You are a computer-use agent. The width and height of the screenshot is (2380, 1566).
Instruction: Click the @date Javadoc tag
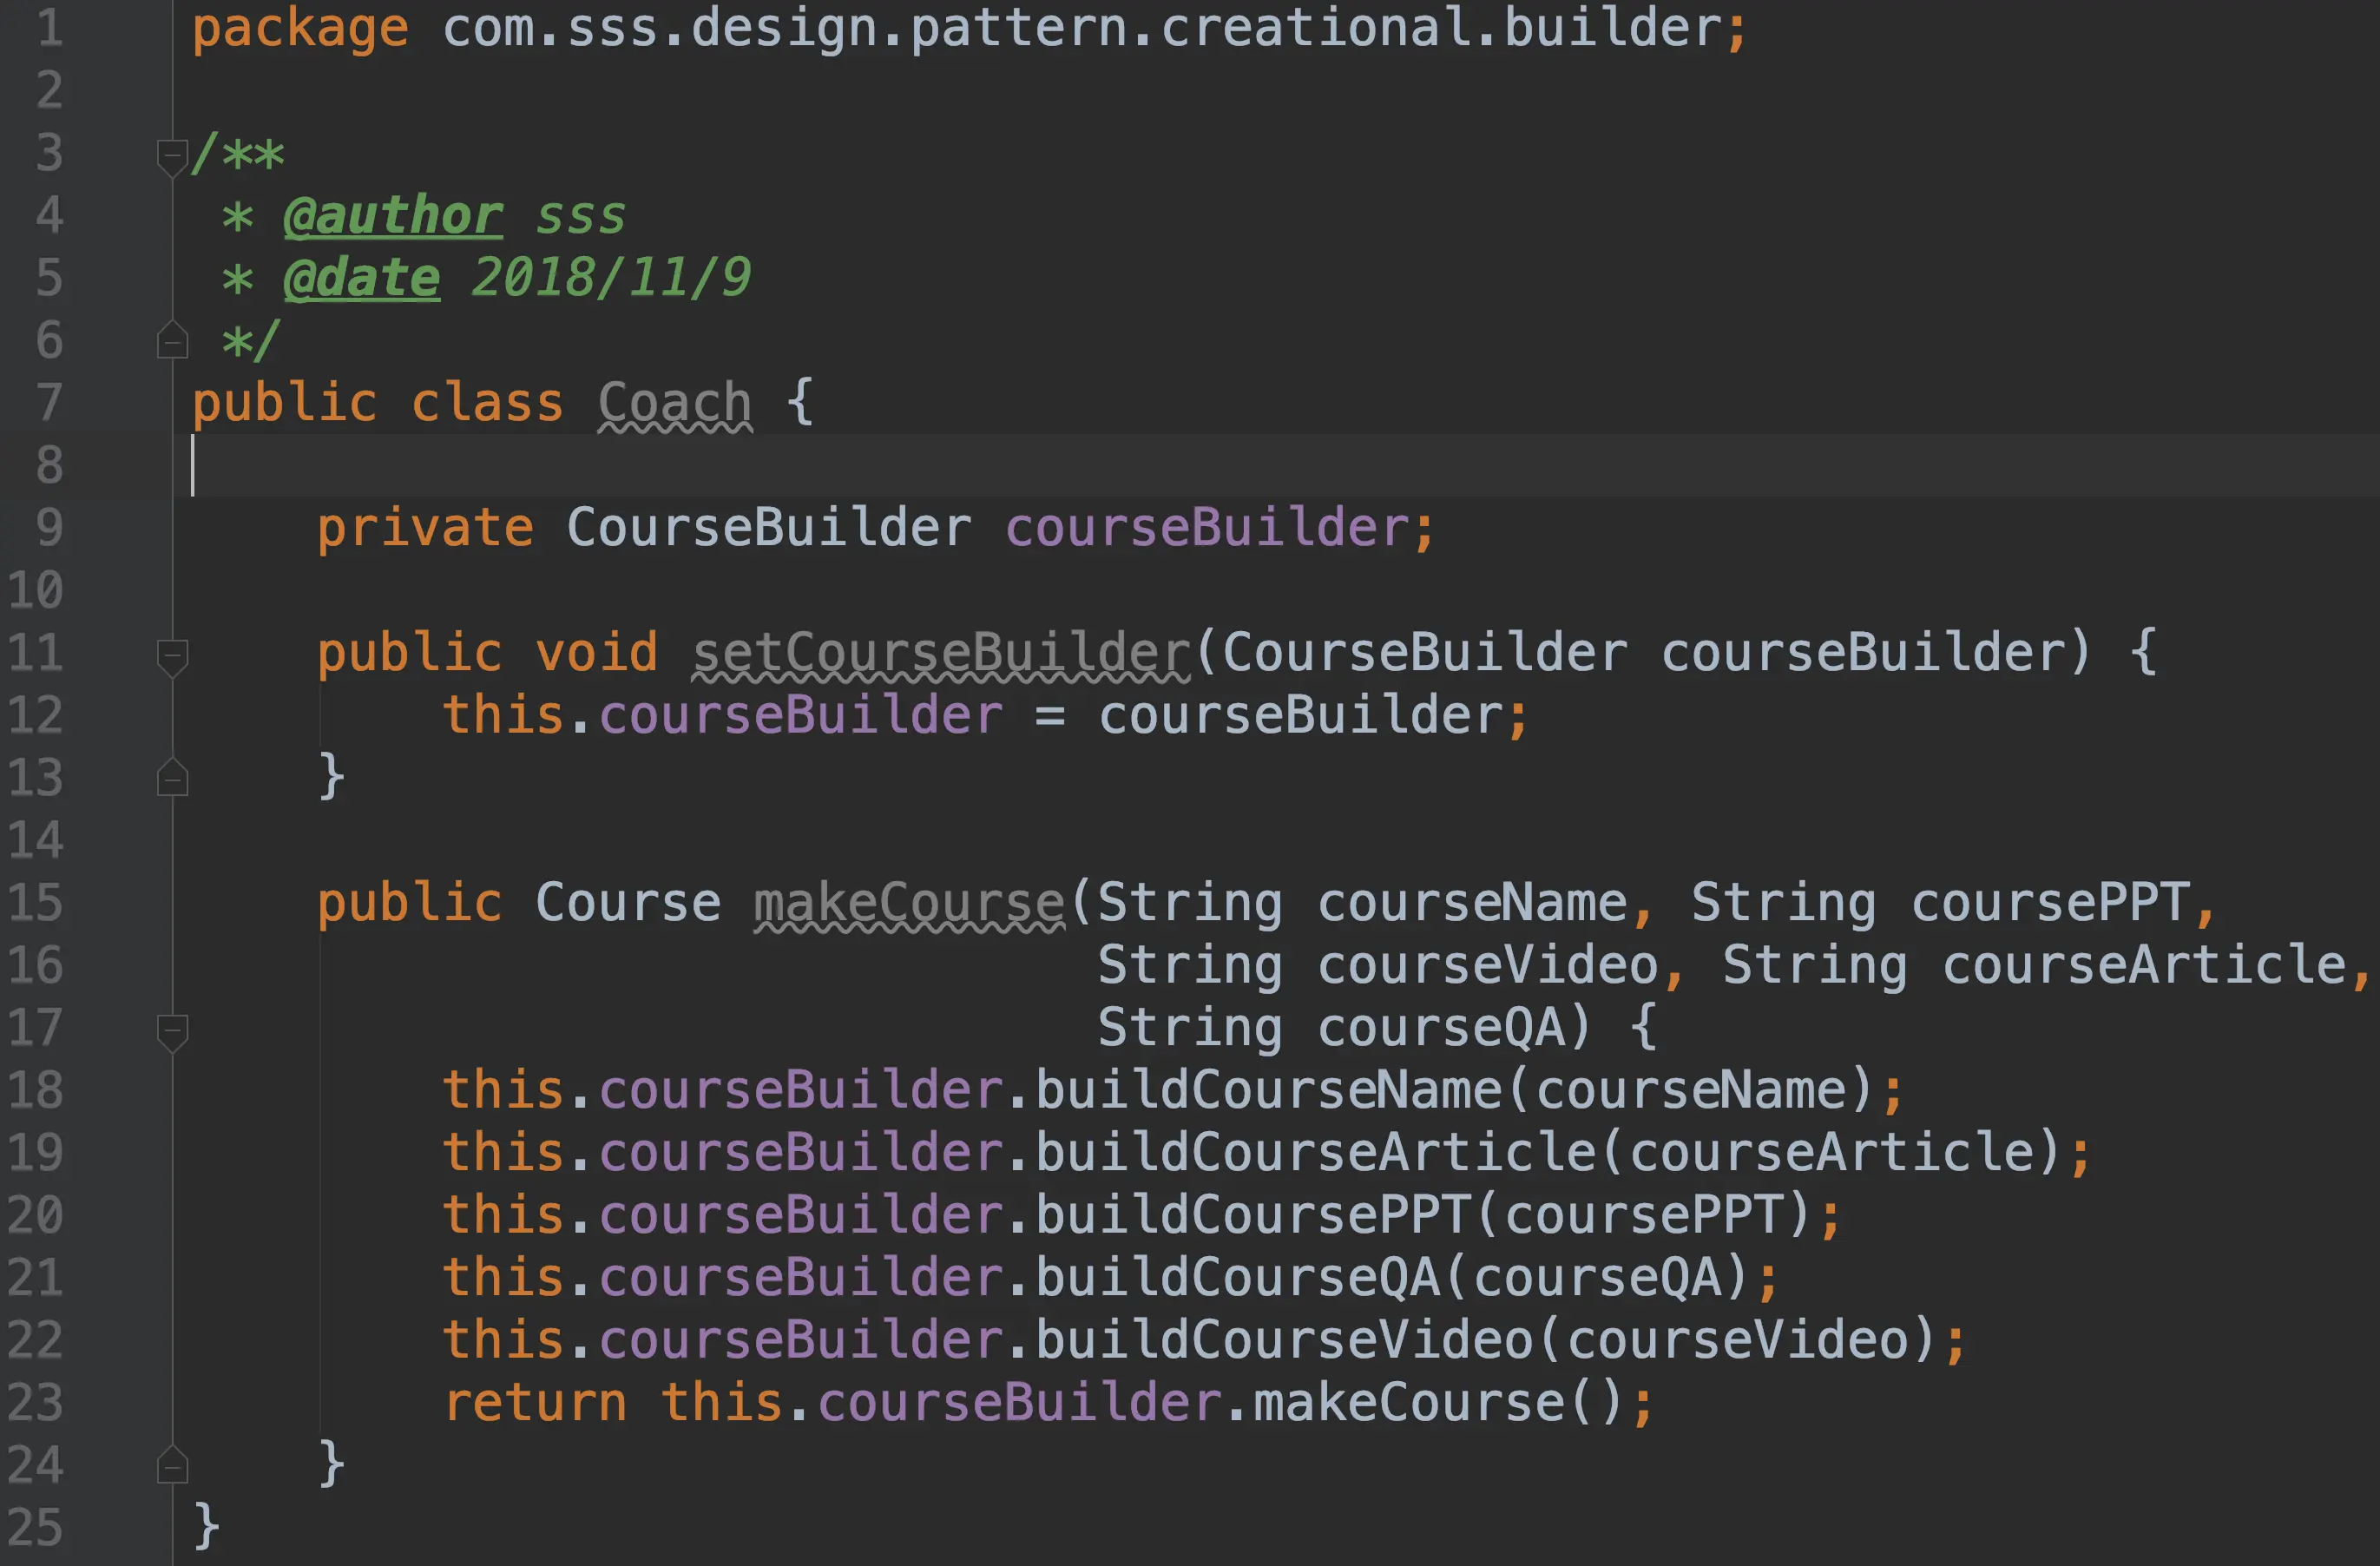pyautogui.click(x=361, y=278)
